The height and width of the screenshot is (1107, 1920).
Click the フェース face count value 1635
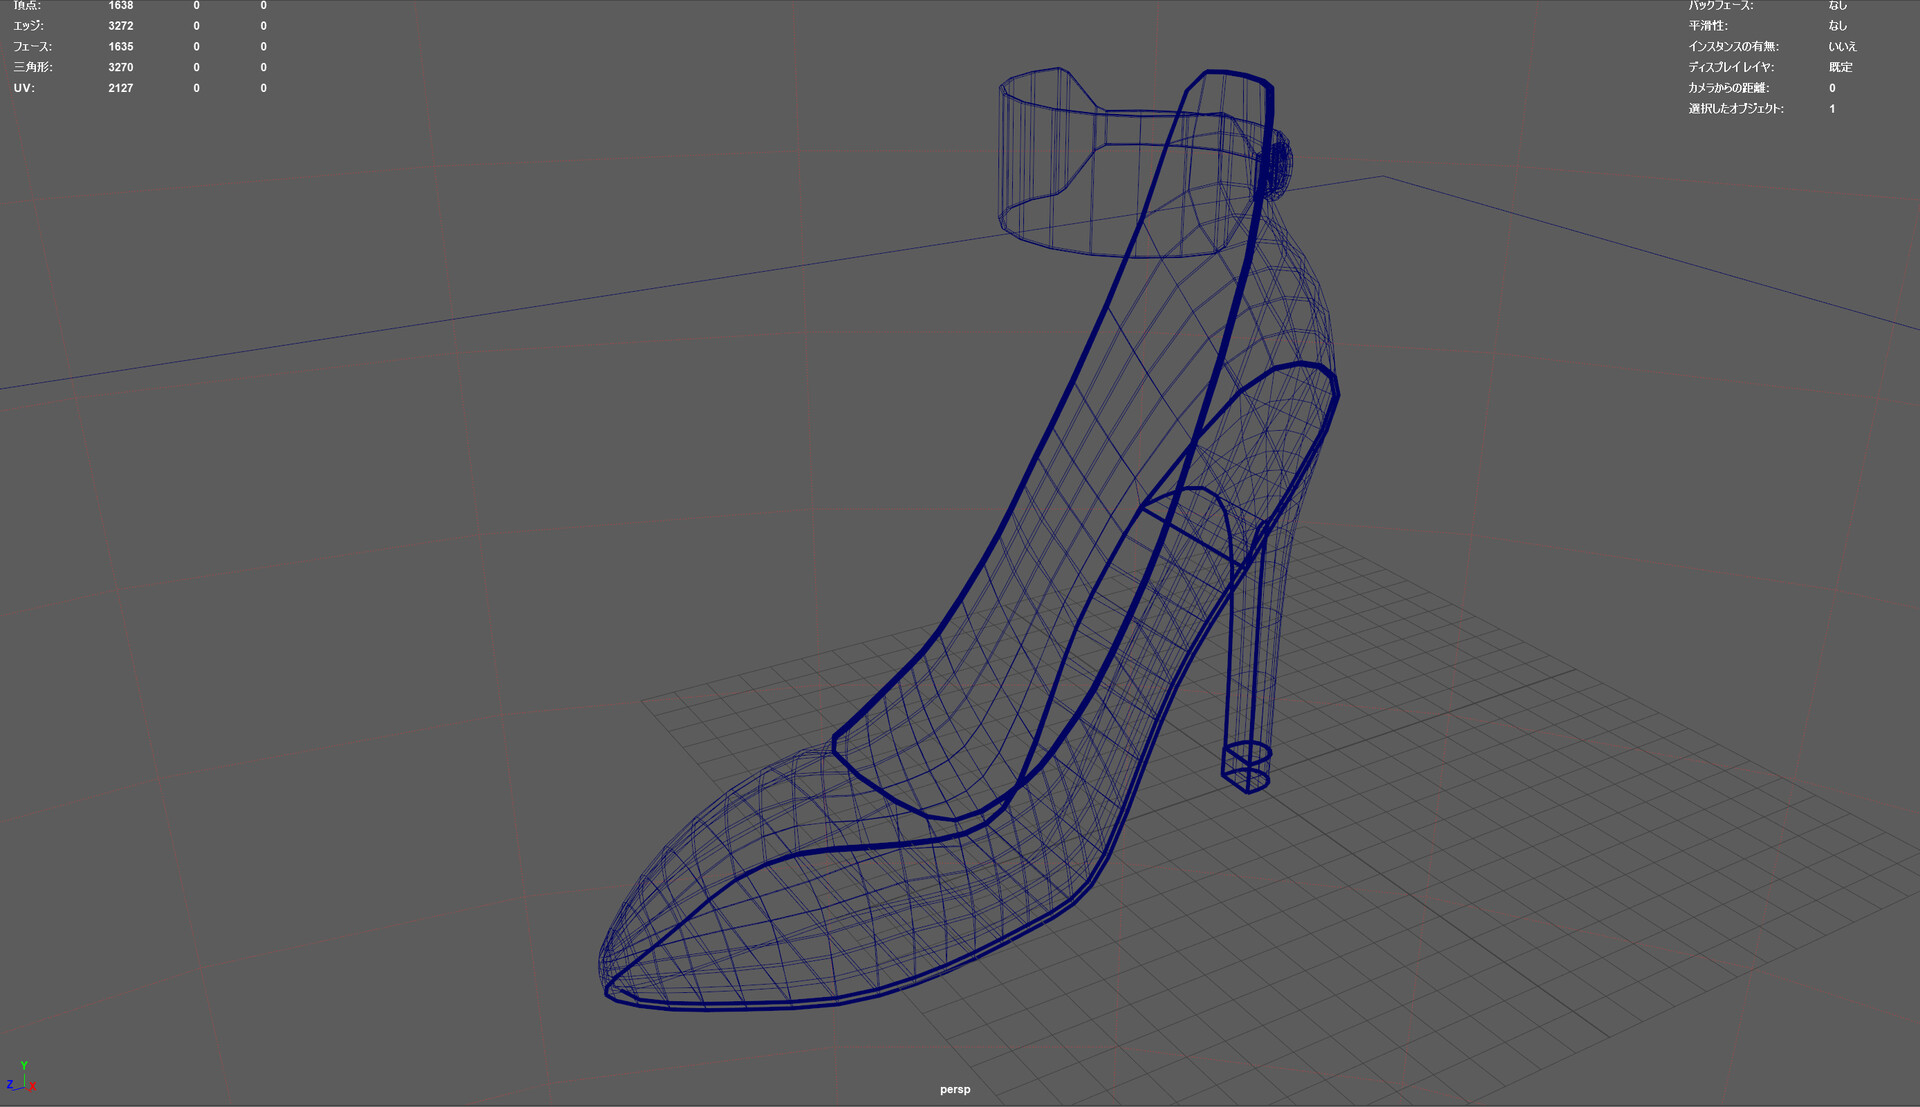coord(120,47)
